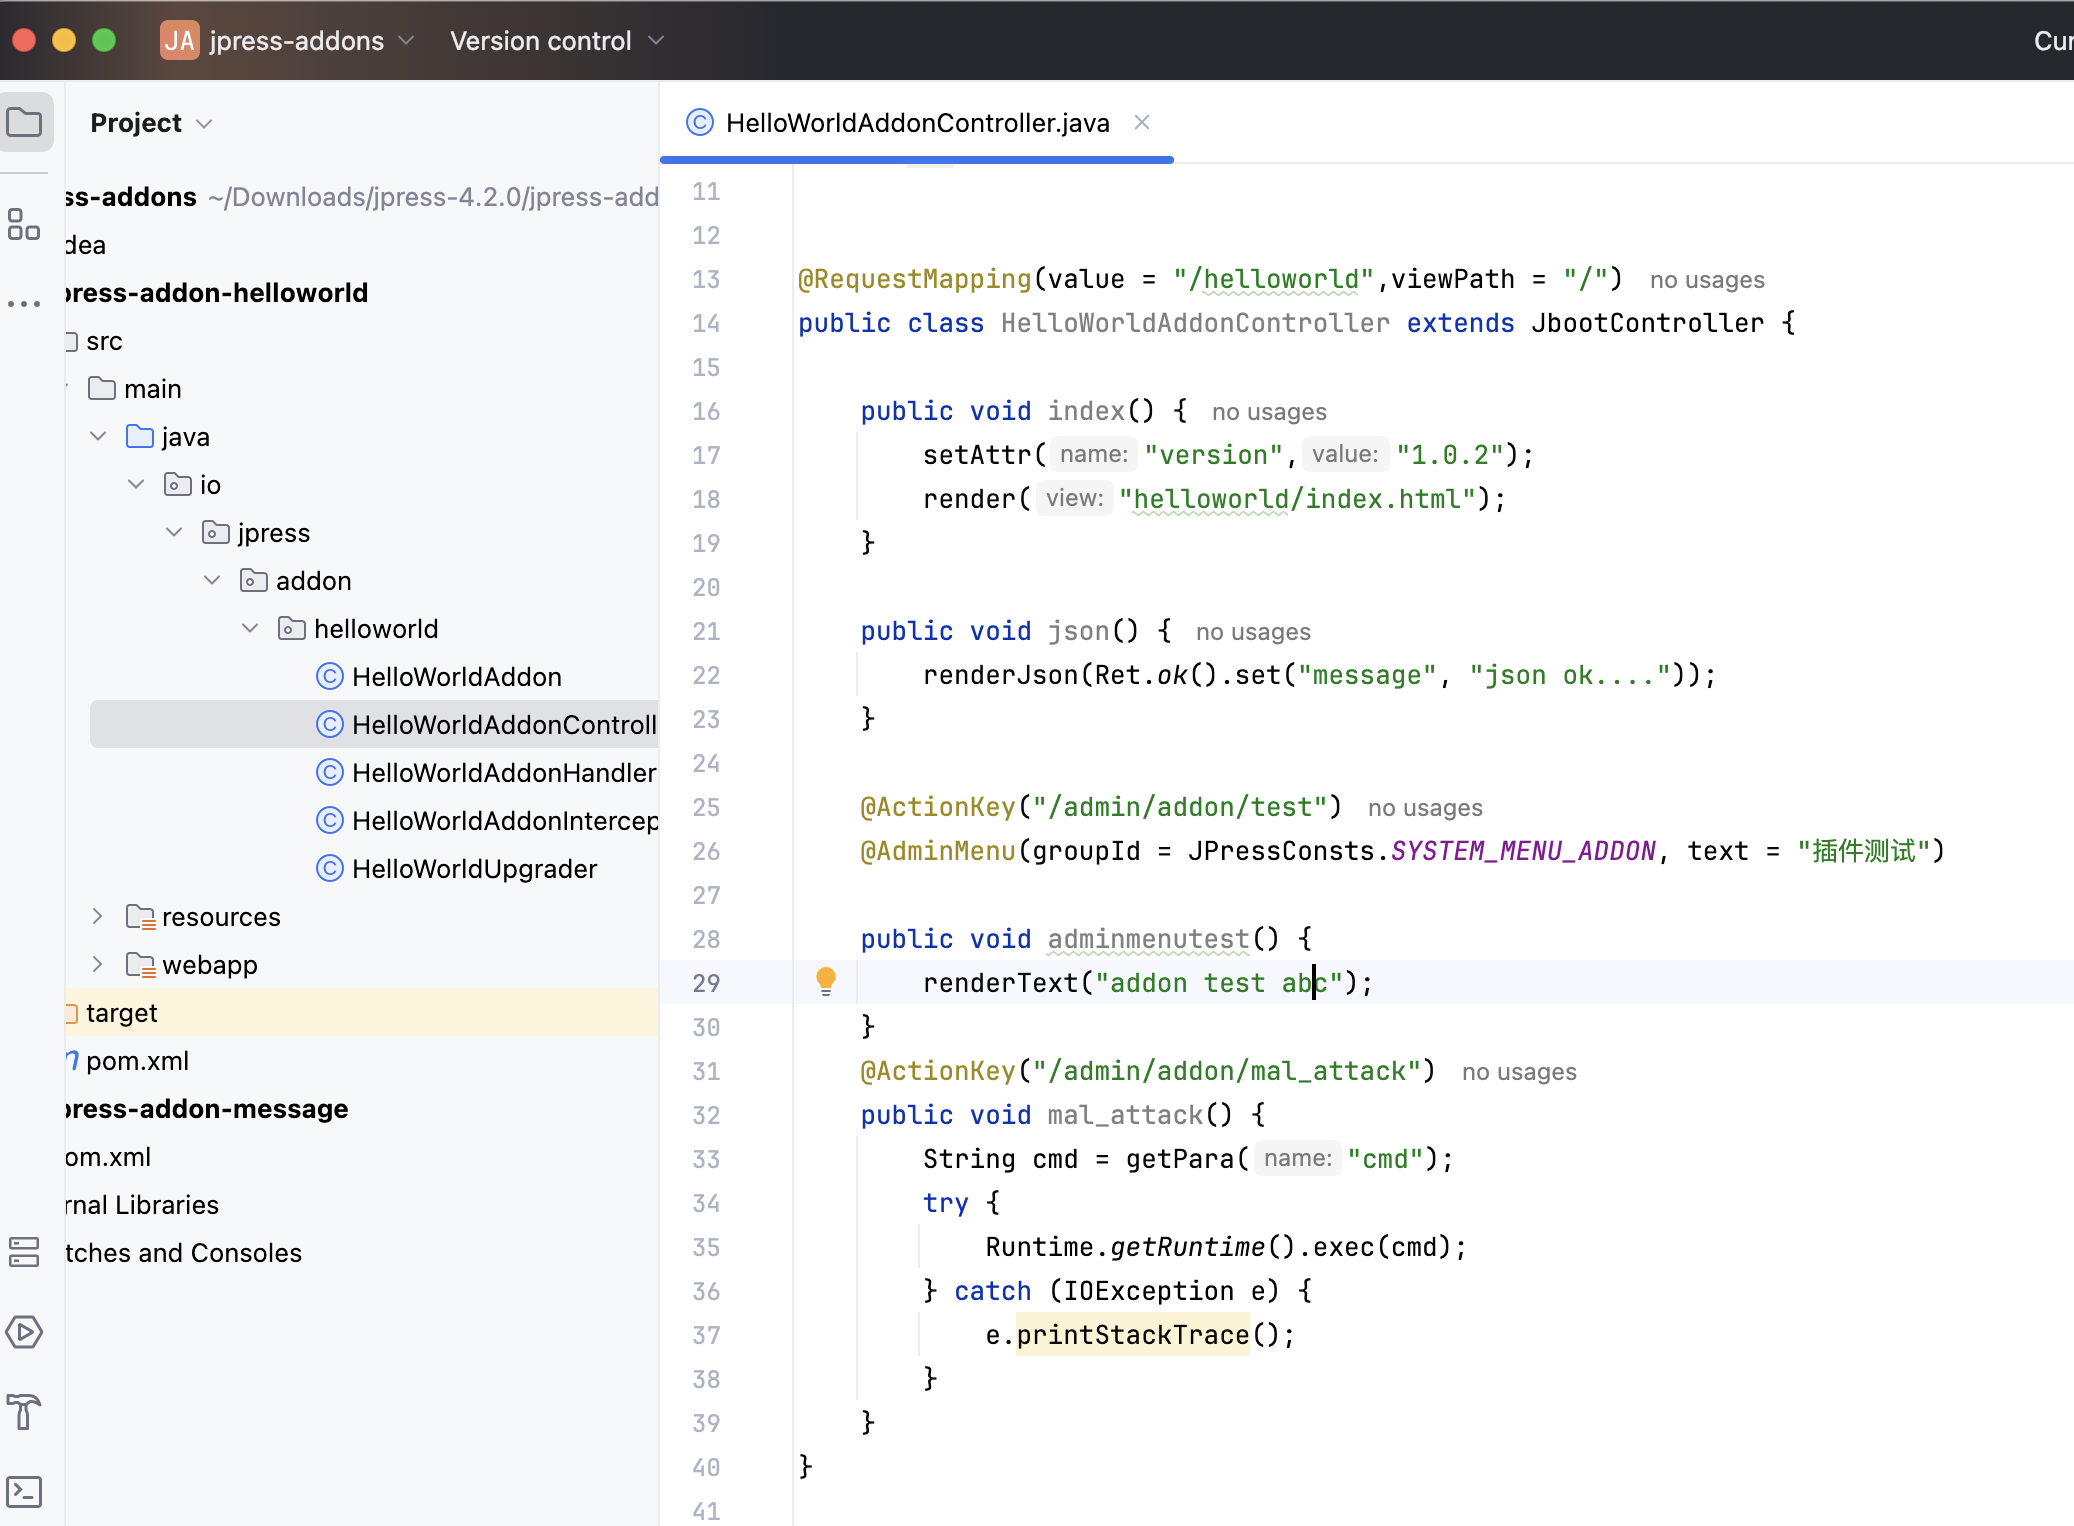Collapse the java folder in tree
Image resolution: width=2074 pixels, height=1526 pixels.
coord(98,436)
